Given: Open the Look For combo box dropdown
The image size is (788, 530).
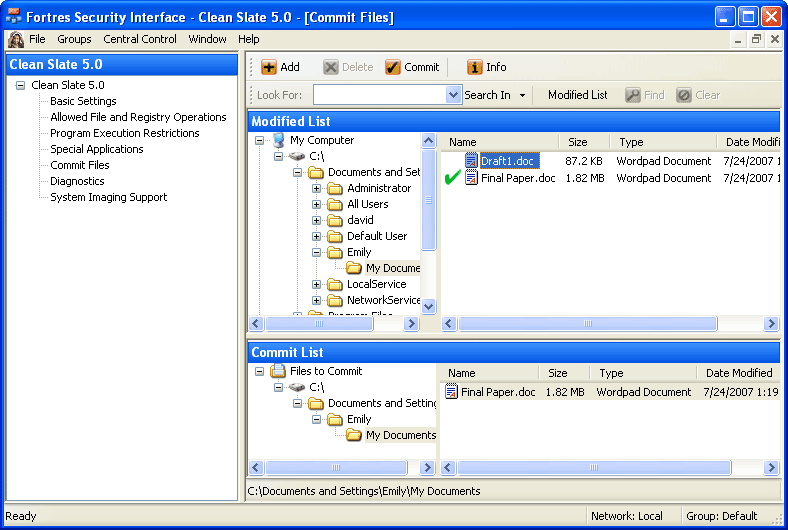Looking at the screenshot, I should point(453,94).
